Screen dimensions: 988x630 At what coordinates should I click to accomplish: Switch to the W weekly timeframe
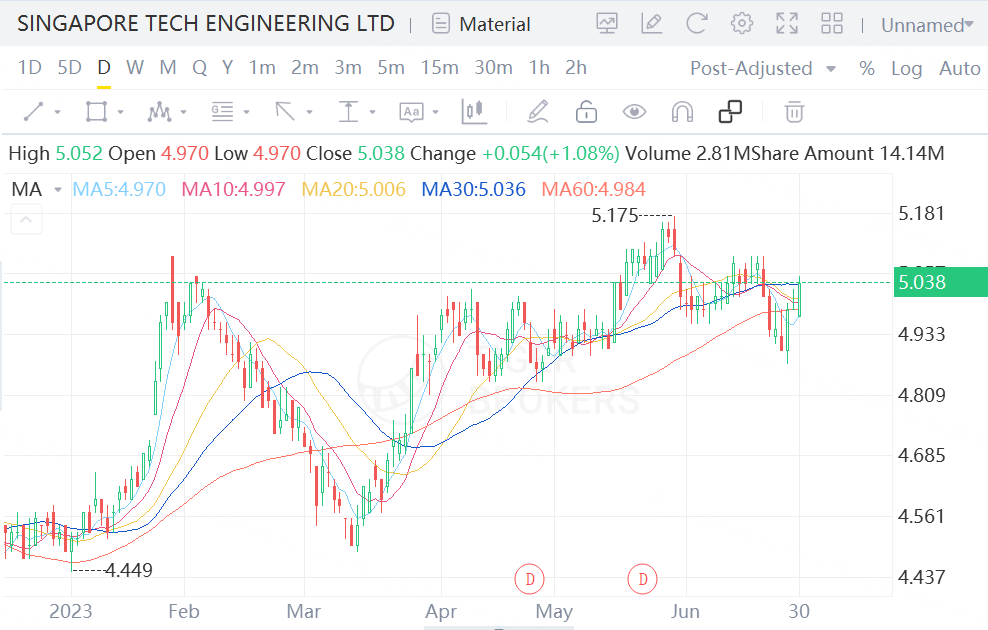[x=135, y=68]
